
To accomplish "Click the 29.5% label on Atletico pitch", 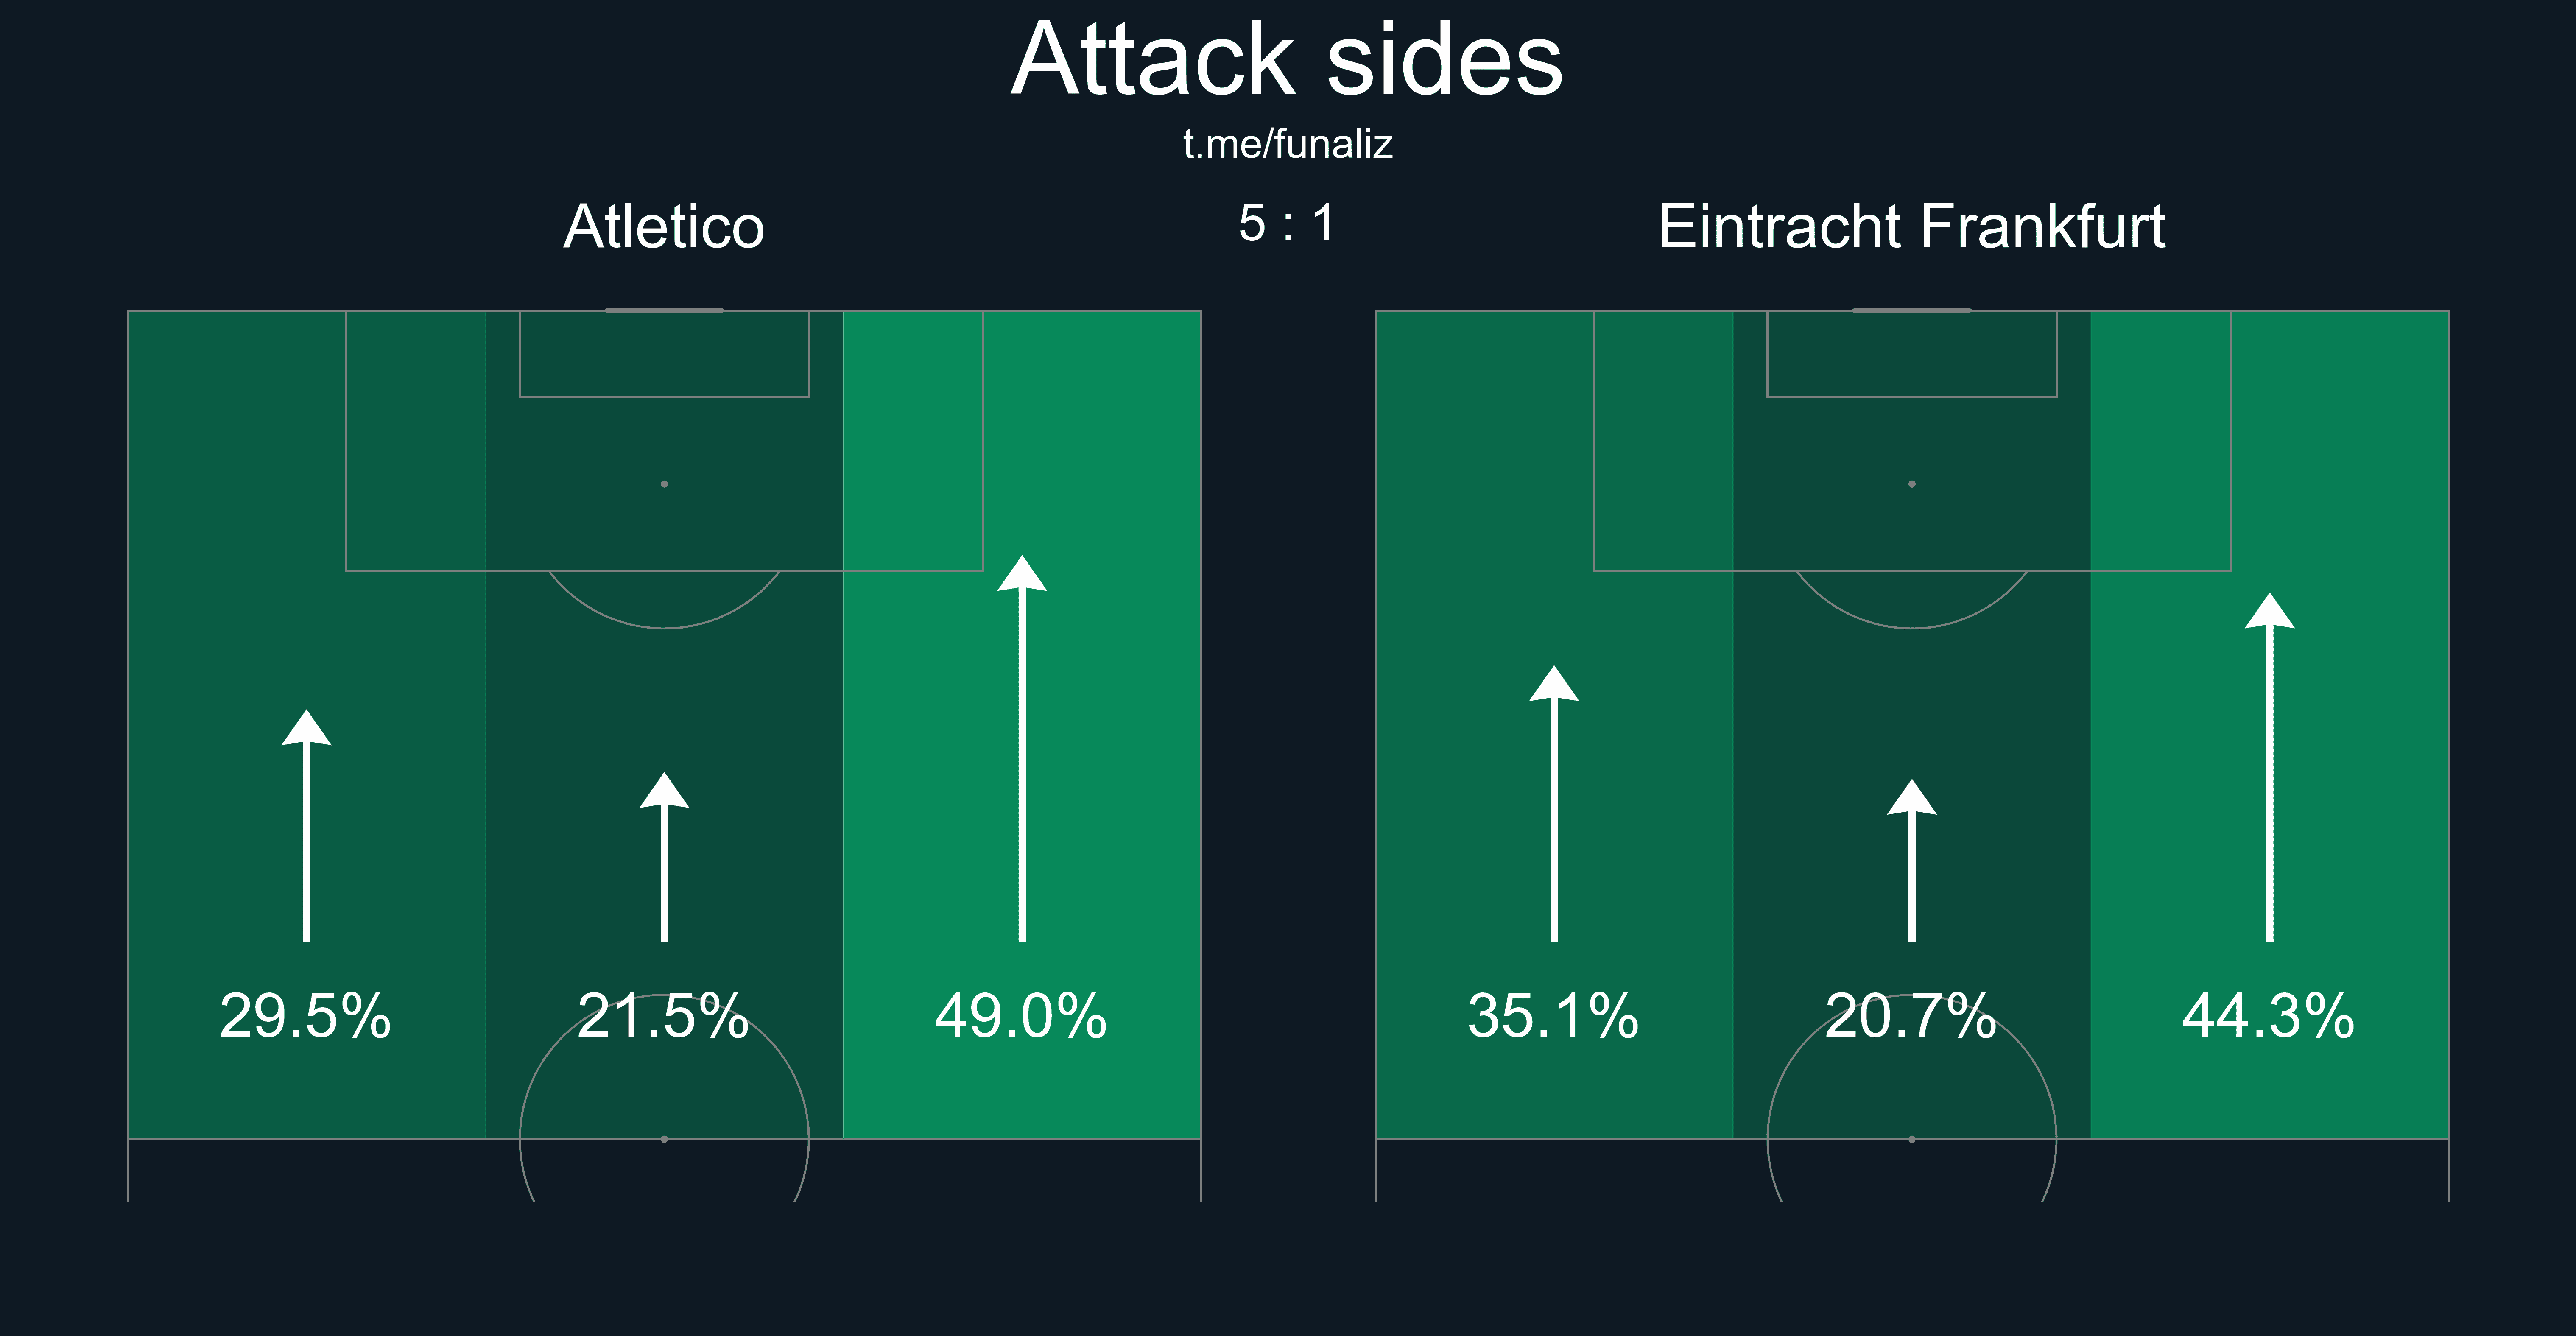I will 305,1016.
